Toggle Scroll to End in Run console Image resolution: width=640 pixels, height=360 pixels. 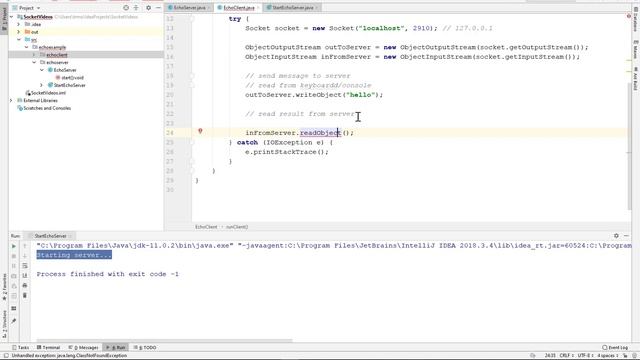click(24, 276)
